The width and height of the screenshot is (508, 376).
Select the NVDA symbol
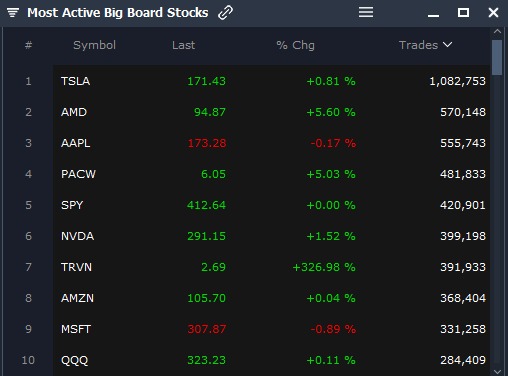(77, 236)
